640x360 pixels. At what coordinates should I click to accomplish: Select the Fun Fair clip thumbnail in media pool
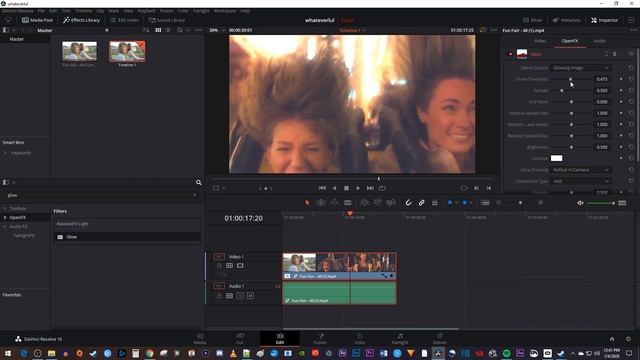80,51
